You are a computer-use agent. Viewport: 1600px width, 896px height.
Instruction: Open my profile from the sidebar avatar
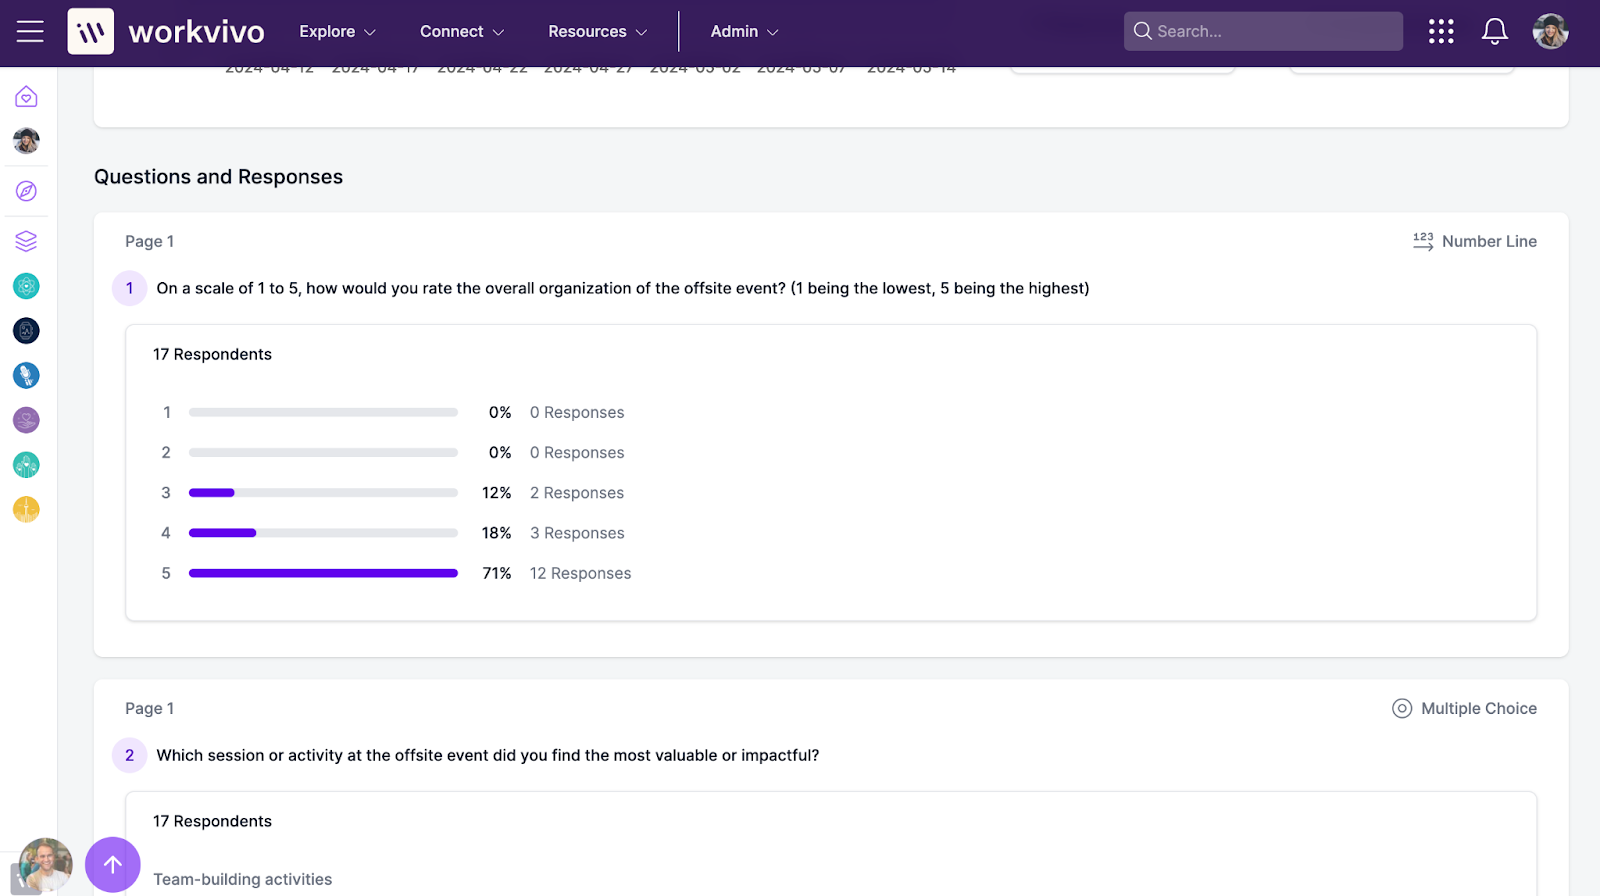(x=26, y=141)
